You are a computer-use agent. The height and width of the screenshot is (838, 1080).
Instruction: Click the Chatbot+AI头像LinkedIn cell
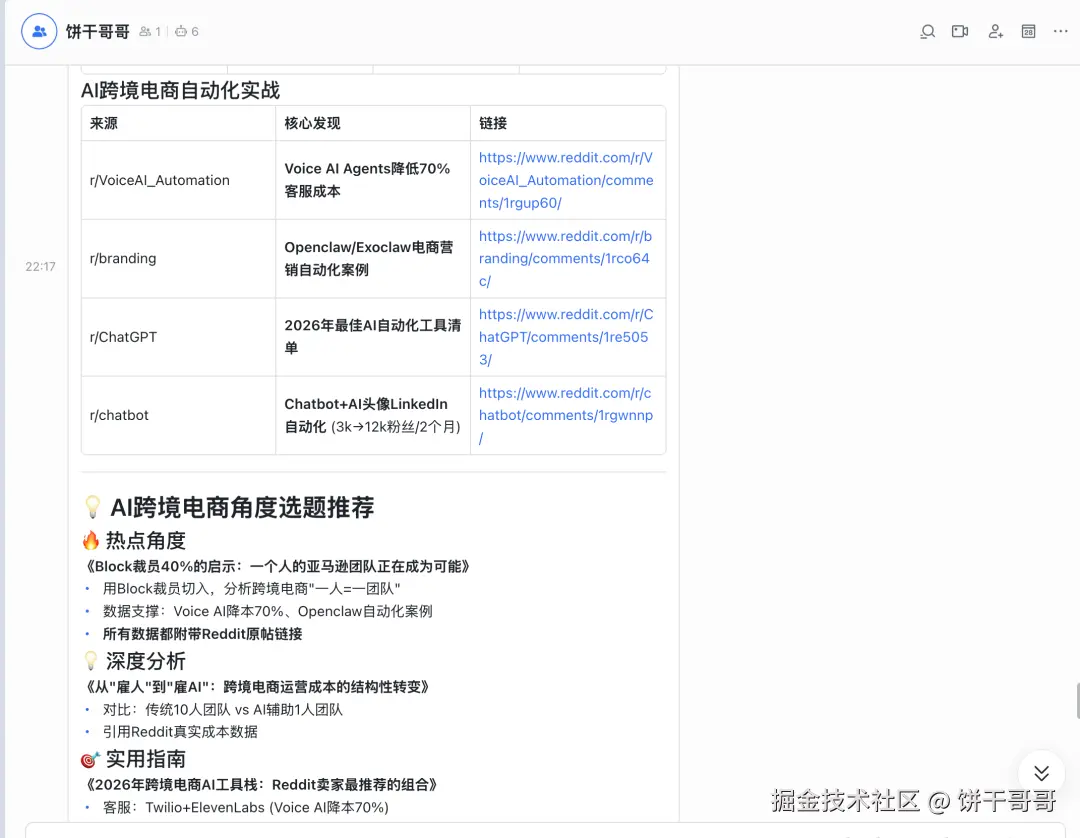coord(373,415)
